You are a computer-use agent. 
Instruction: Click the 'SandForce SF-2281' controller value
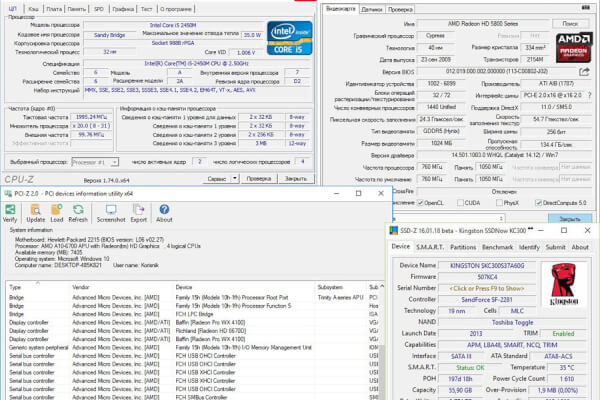coord(487,300)
